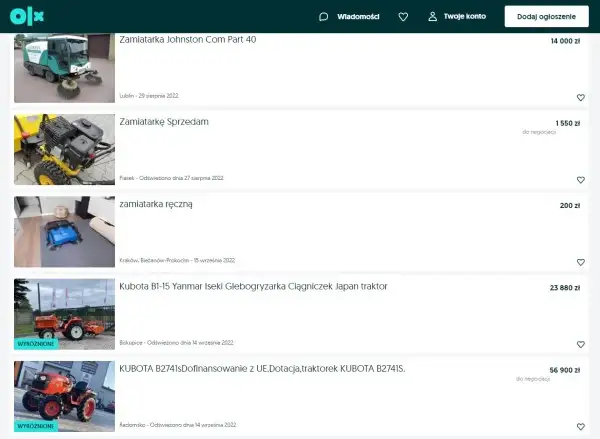Screen dimensions: 600x439
Task: Favorite the zamiatarka ręczną listing
Action: pyautogui.click(x=580, y=262)
